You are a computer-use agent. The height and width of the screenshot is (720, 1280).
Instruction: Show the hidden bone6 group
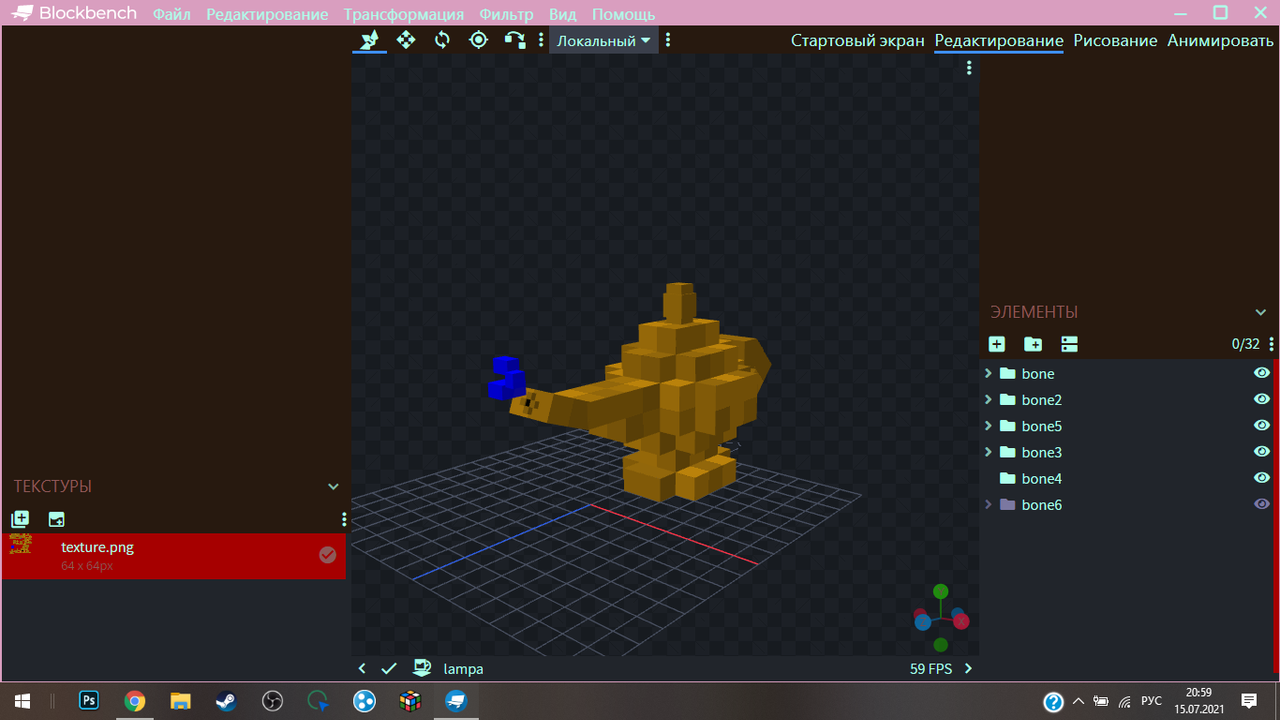[1261, 504]
